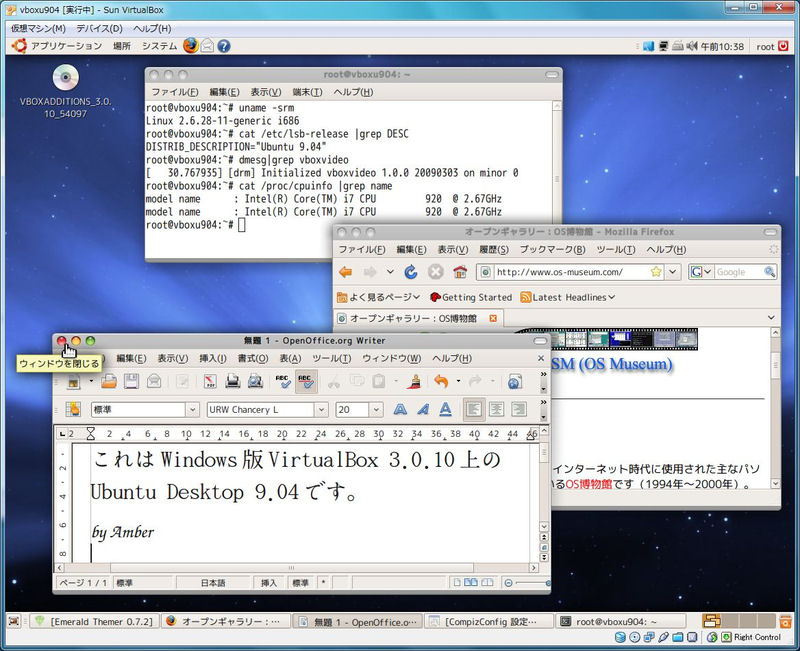Toggle bold formatting in Writer
Viewport: 800px width, 651px height.
point(401,409)
